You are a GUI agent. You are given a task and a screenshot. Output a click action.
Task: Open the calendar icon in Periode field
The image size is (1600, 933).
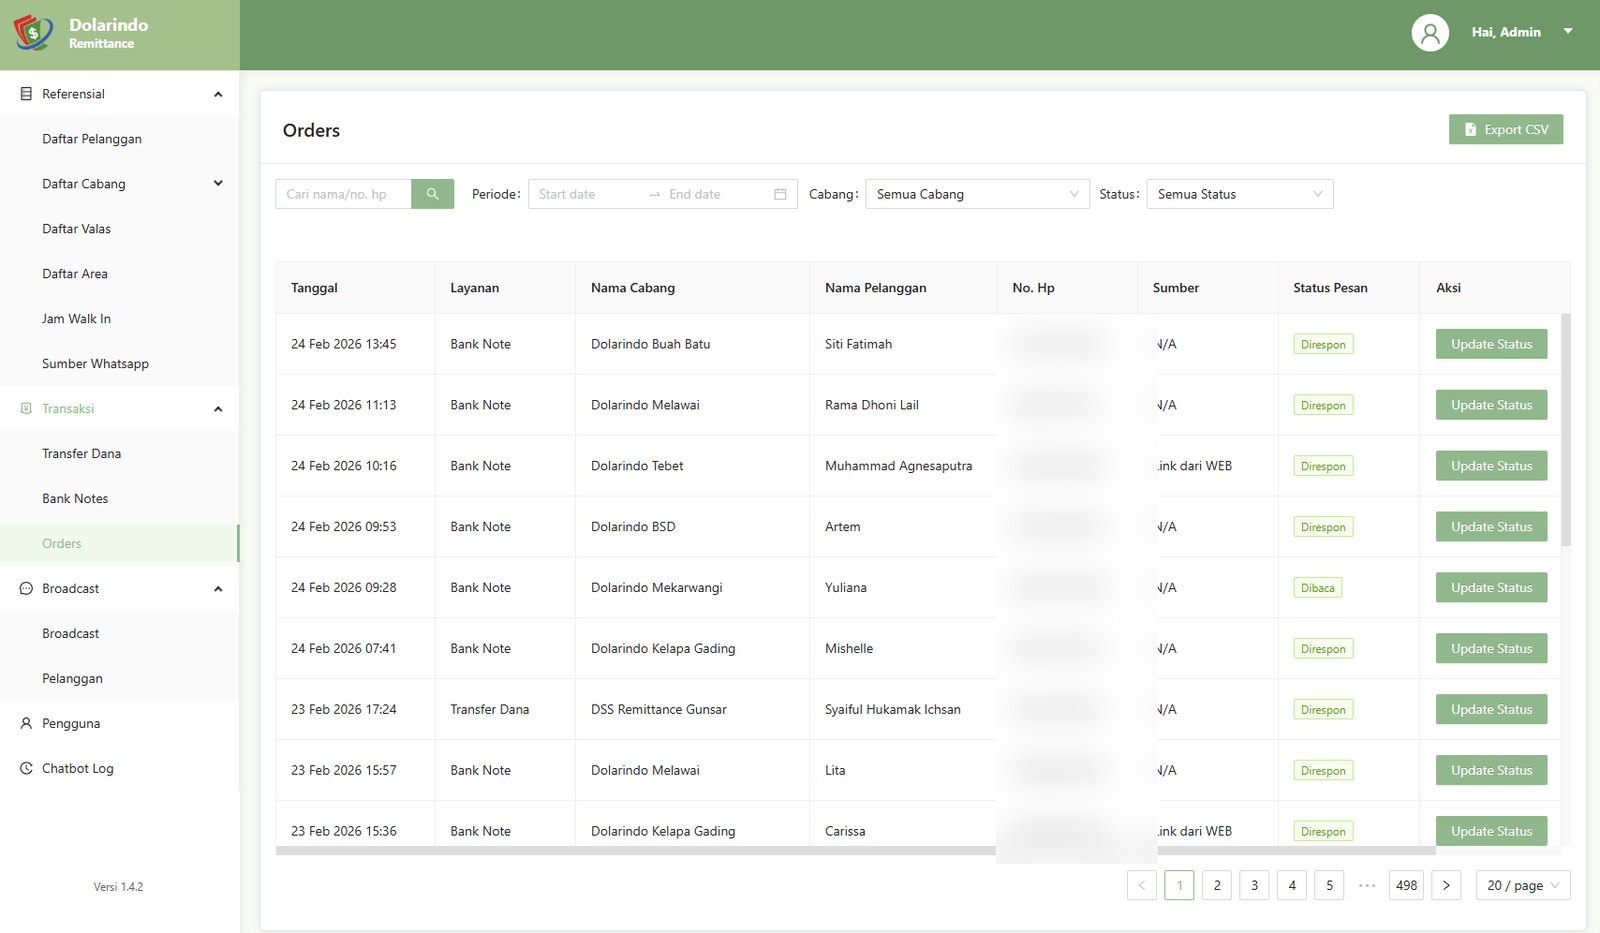(780, 194)
